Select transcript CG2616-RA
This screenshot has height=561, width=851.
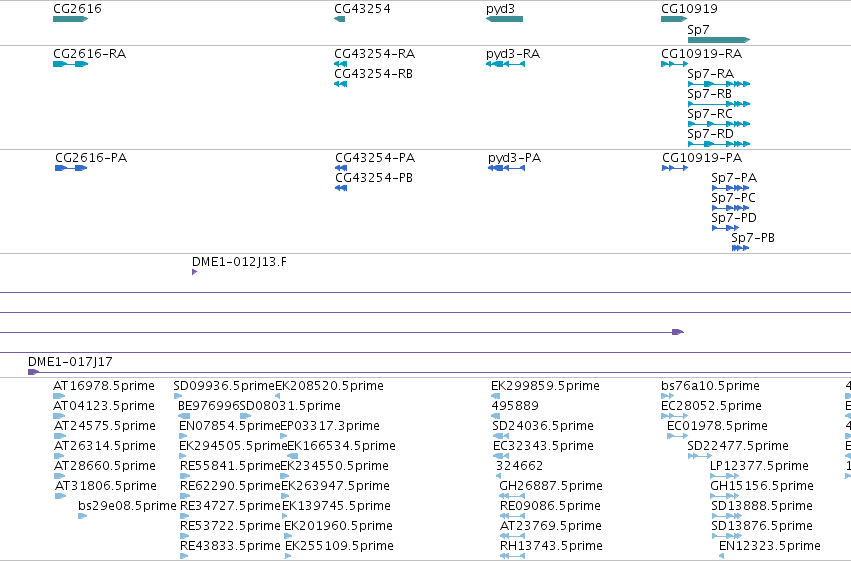71,64
